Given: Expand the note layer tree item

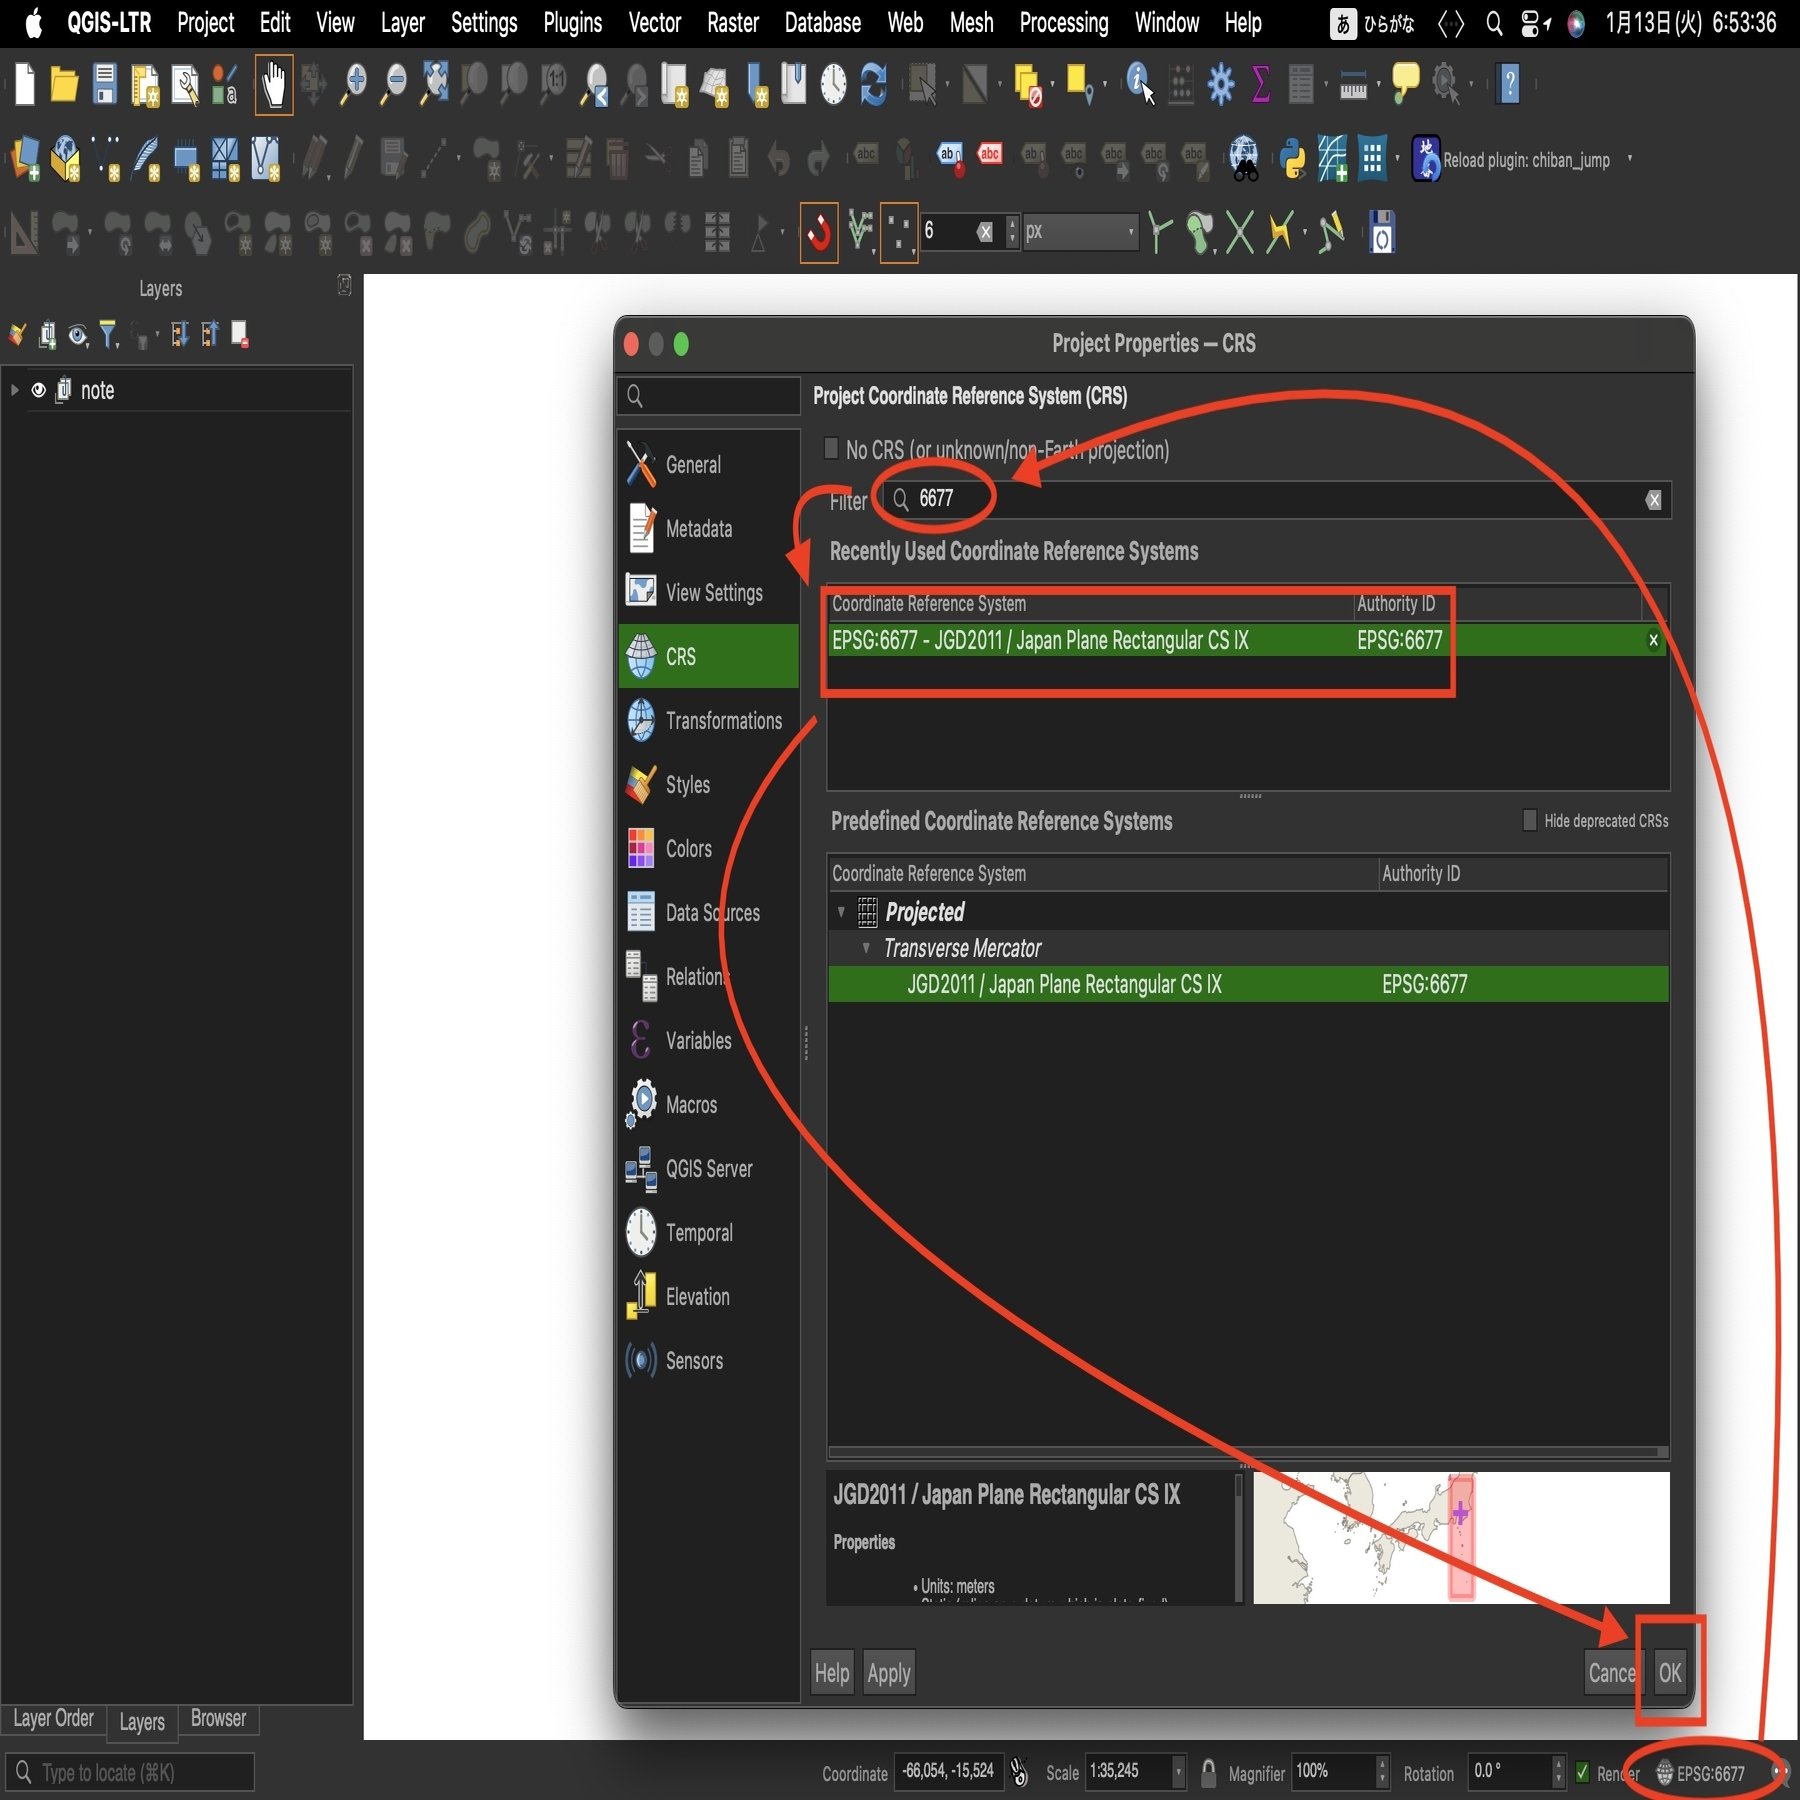Looking at the screenshot, I should coord(14,390).
